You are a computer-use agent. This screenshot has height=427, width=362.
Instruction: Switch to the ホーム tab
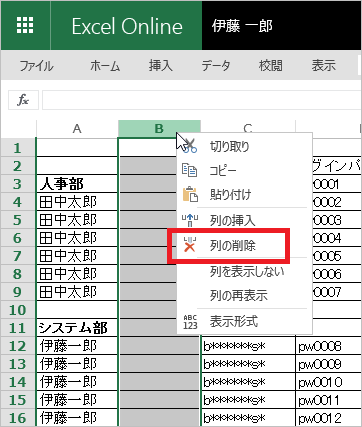coord(105,65)
